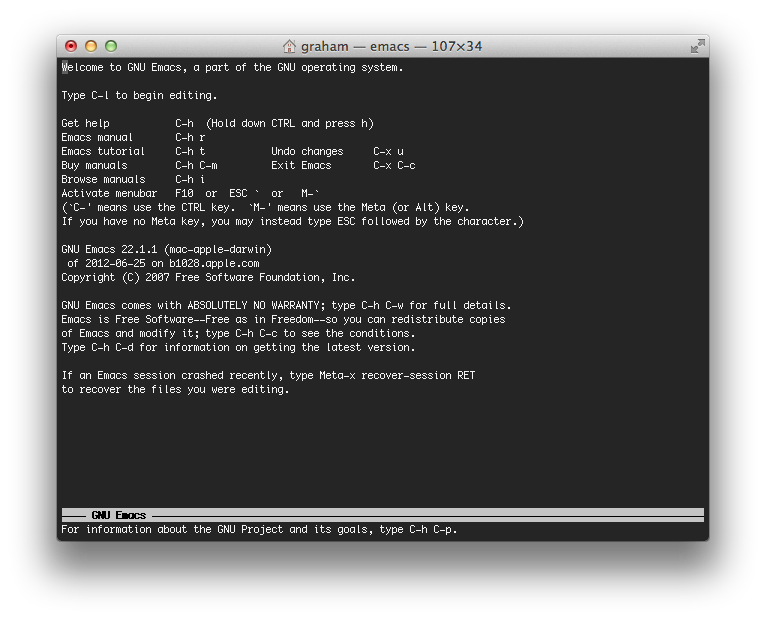
Task: Click 'If you have no Meta key' line
Action: pos(293,221)
